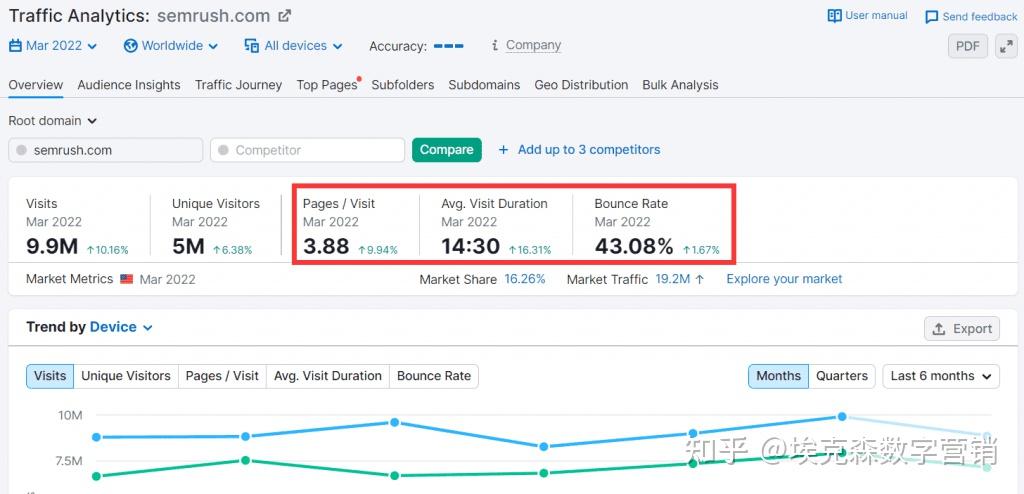This screenshot has height=494, width=1024.
Task: Open semrush.com external link icon
Action: [x=285, y=15]
